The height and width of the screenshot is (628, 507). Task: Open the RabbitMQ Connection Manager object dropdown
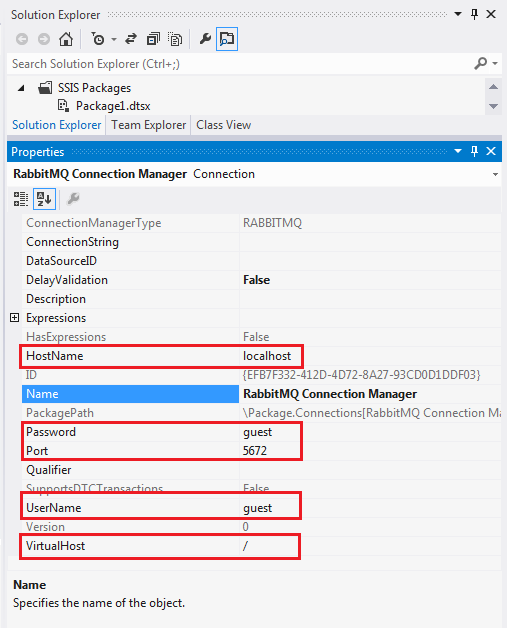pos(495,174)
